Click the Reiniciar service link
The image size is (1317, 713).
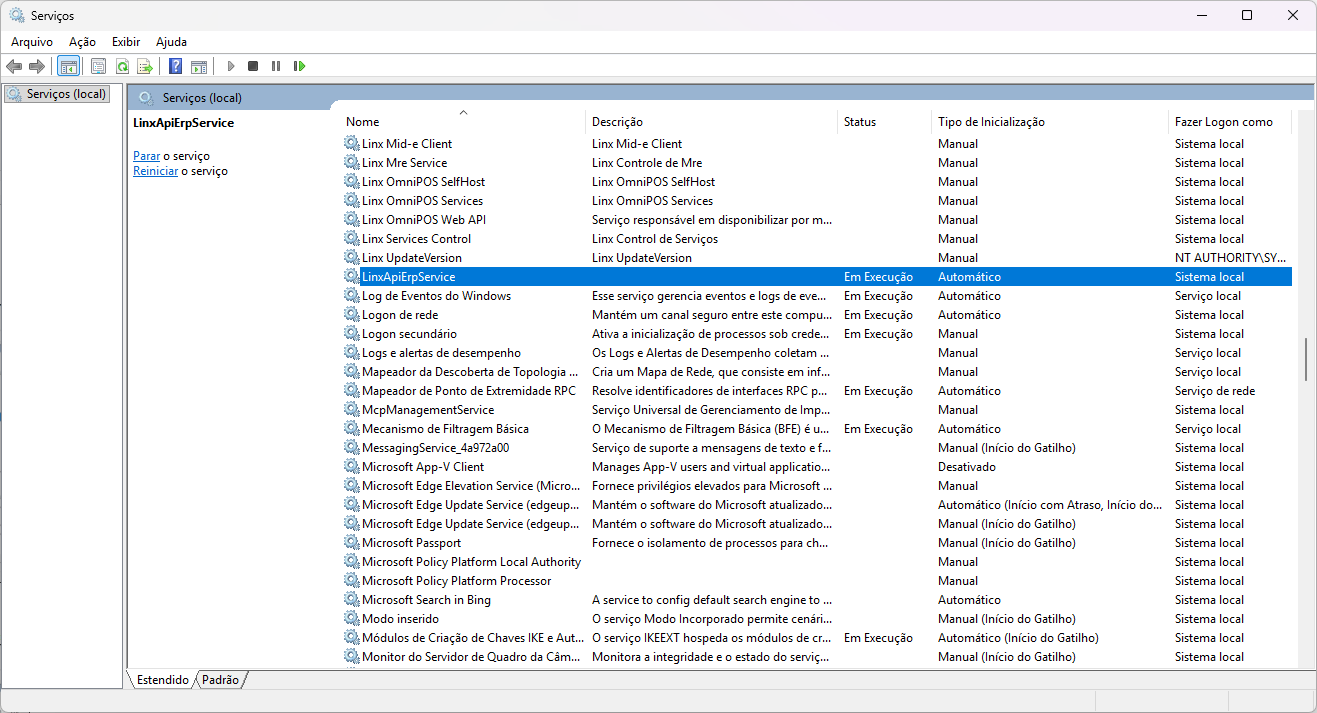coord(155,171)
